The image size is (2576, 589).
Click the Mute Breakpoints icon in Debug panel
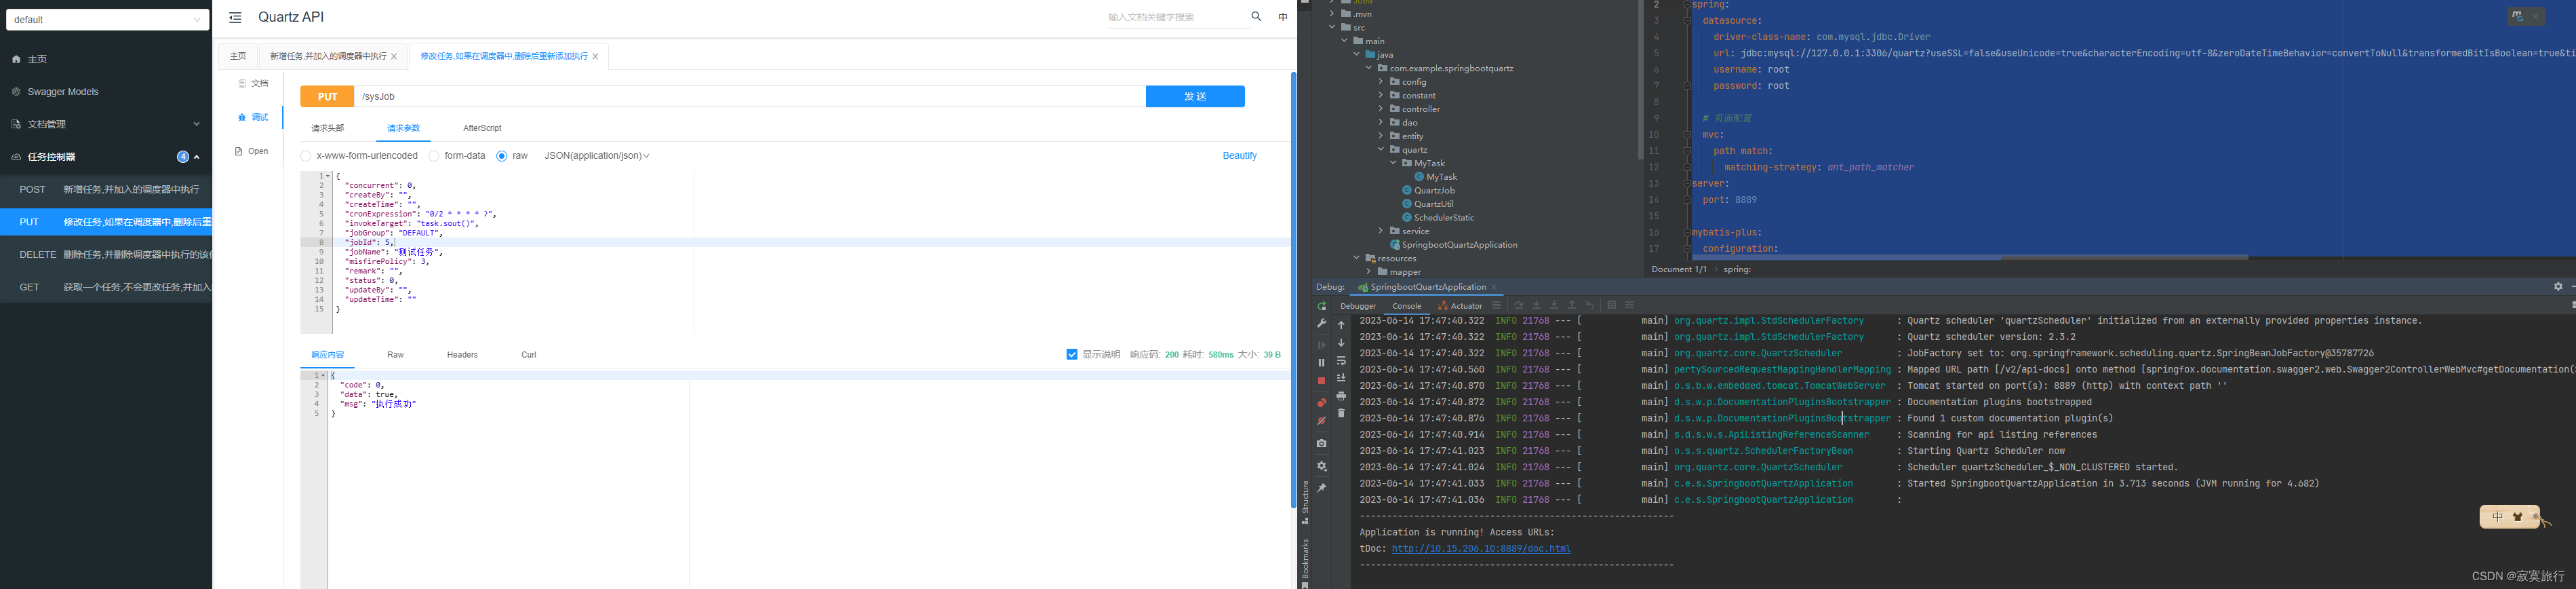1321,421
